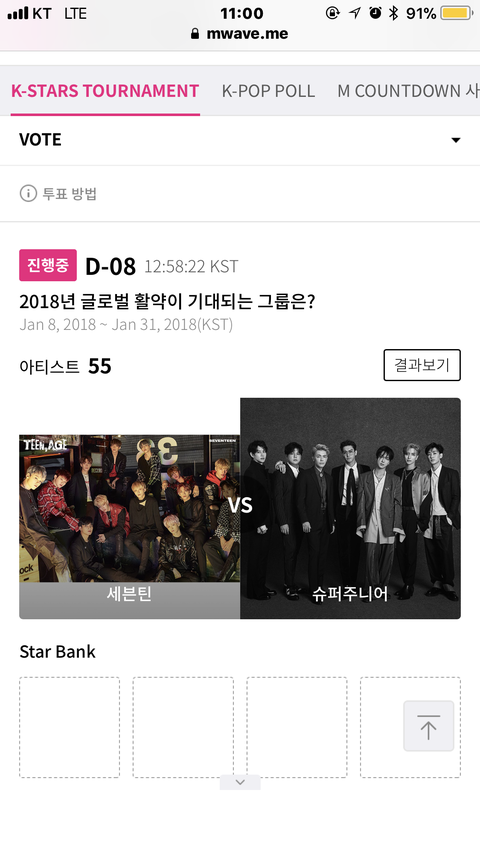Tap the rotation lock status icon
Image resolution: width=480 pixels, height=854 pixels.
332,13
